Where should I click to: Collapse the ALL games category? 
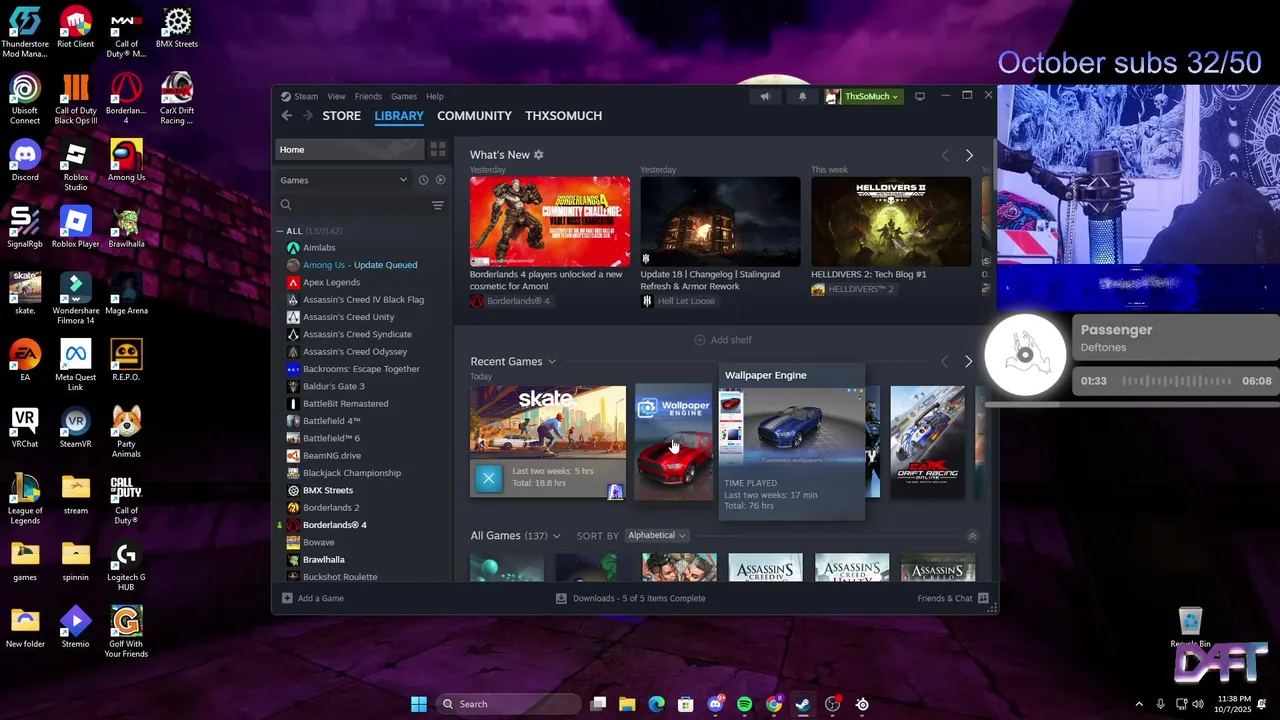pos(280,231)
